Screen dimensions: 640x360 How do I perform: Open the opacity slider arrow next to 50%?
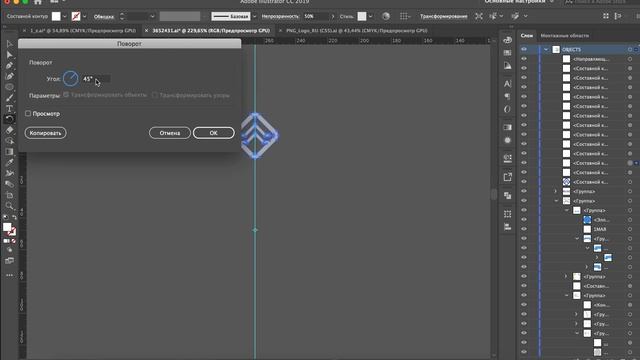tap(333, 16)
